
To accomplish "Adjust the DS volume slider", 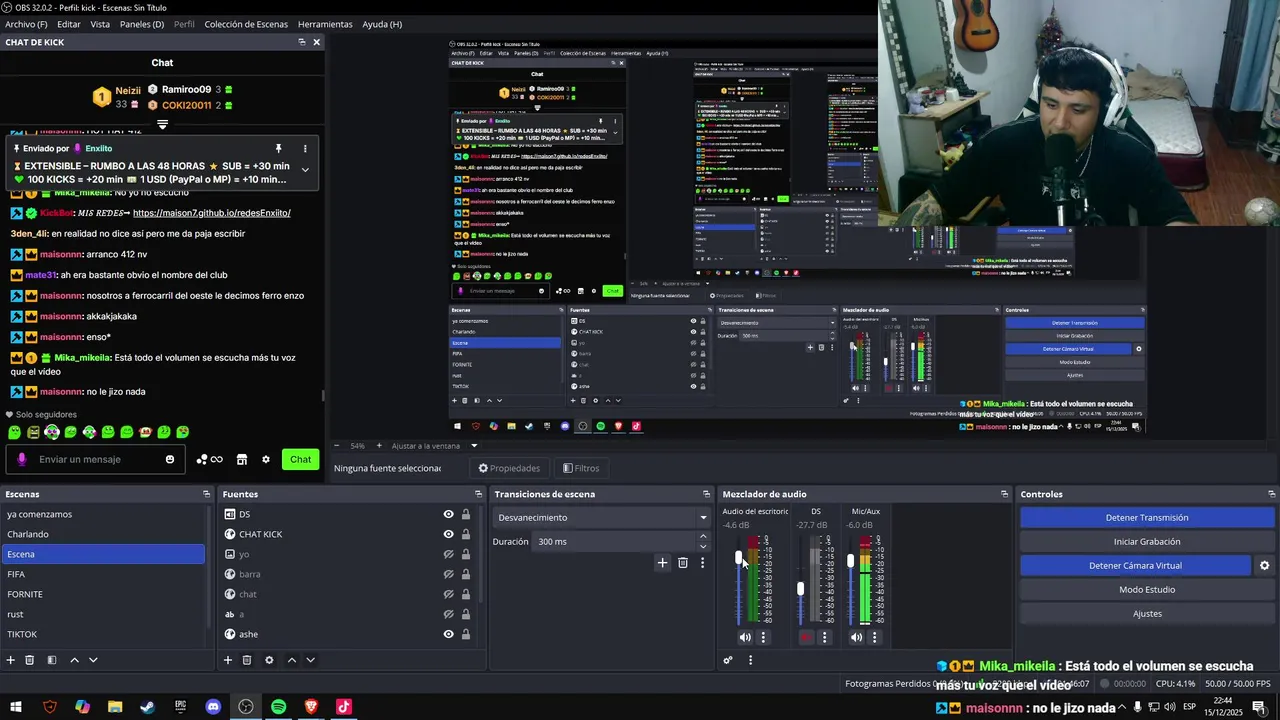I will click(x=800, y=589).
